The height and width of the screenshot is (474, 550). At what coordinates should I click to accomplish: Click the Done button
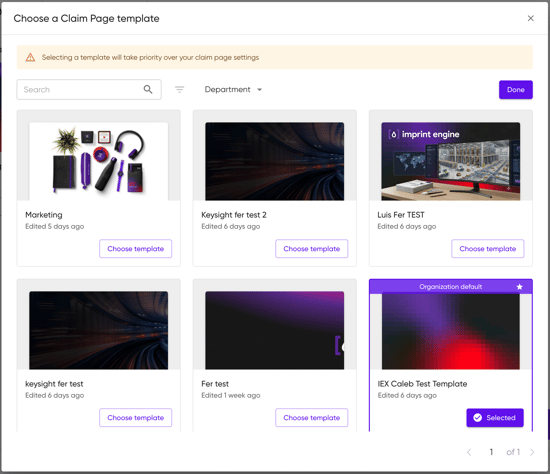point(516,90)
